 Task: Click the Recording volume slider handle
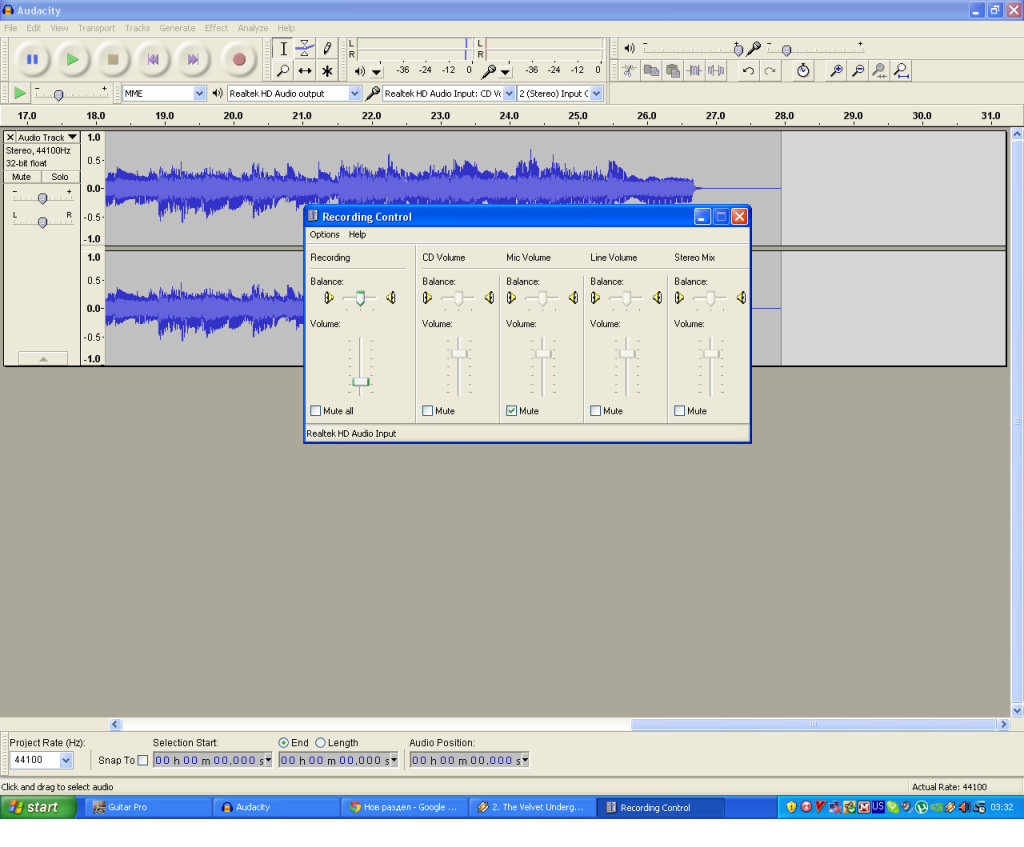point(361,382)
